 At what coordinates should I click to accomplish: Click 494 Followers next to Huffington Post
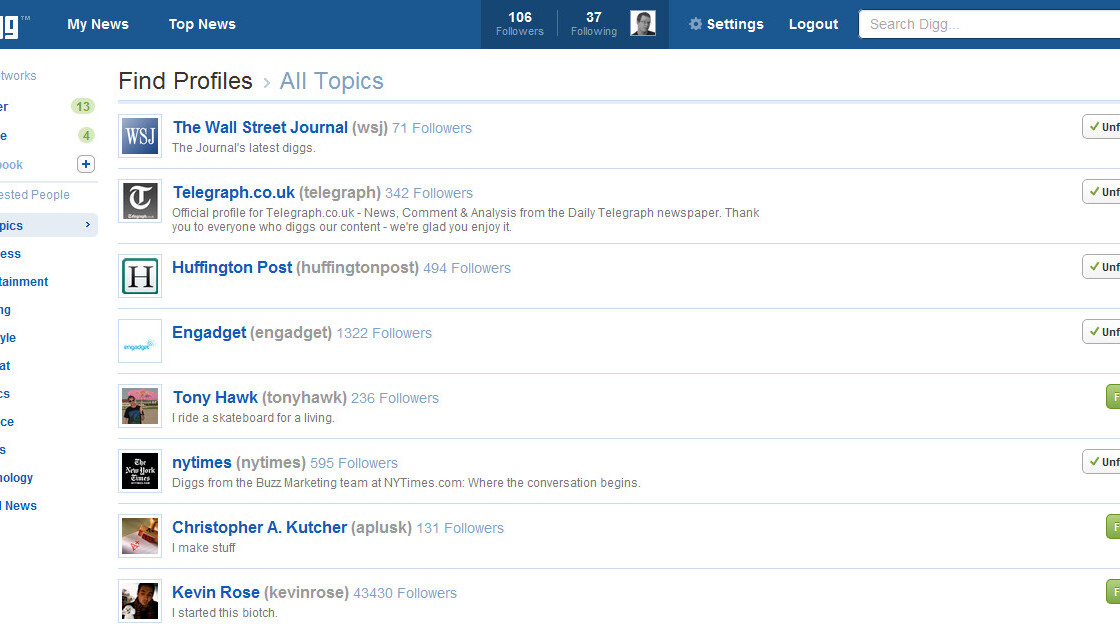pyautogui.click(x=467, y=268)
